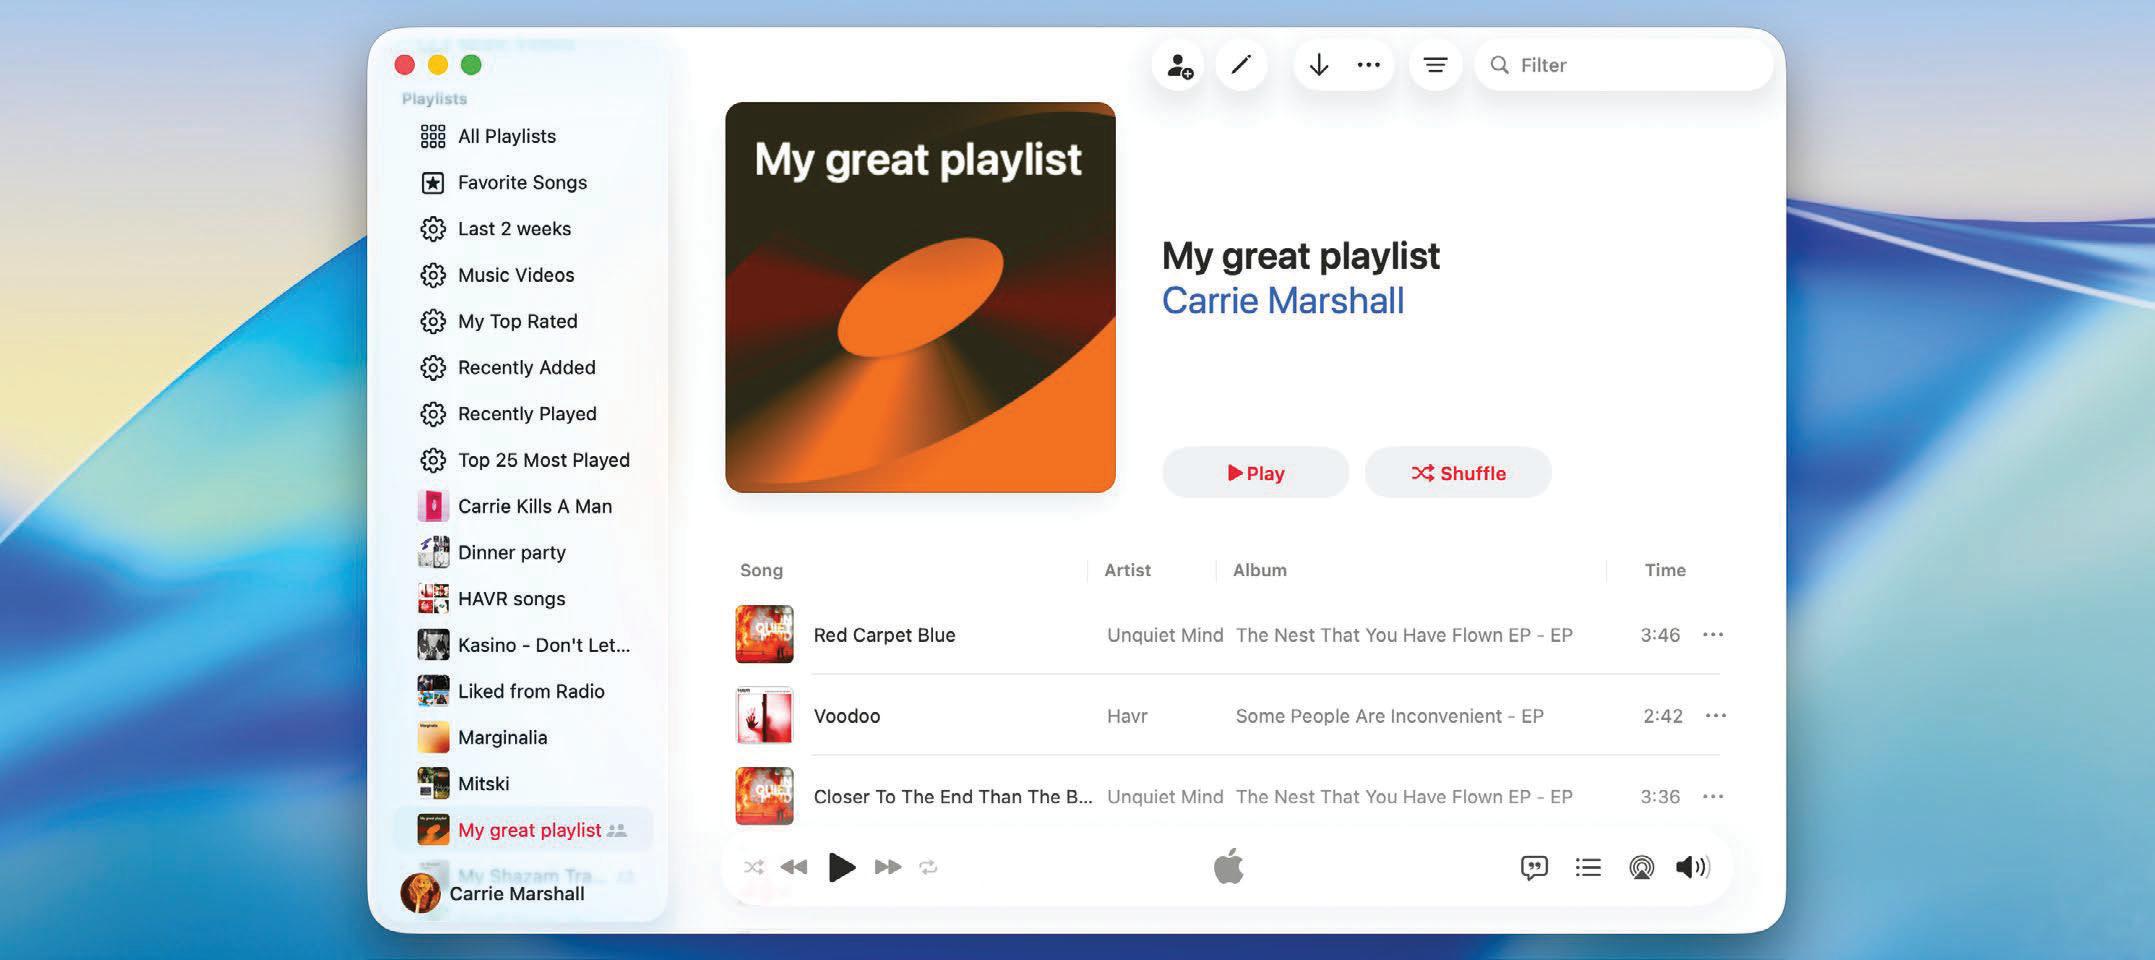Click the Shuffle button on the playlist page
Screen dimensions: 2155x960
(x=1457, y=472)
